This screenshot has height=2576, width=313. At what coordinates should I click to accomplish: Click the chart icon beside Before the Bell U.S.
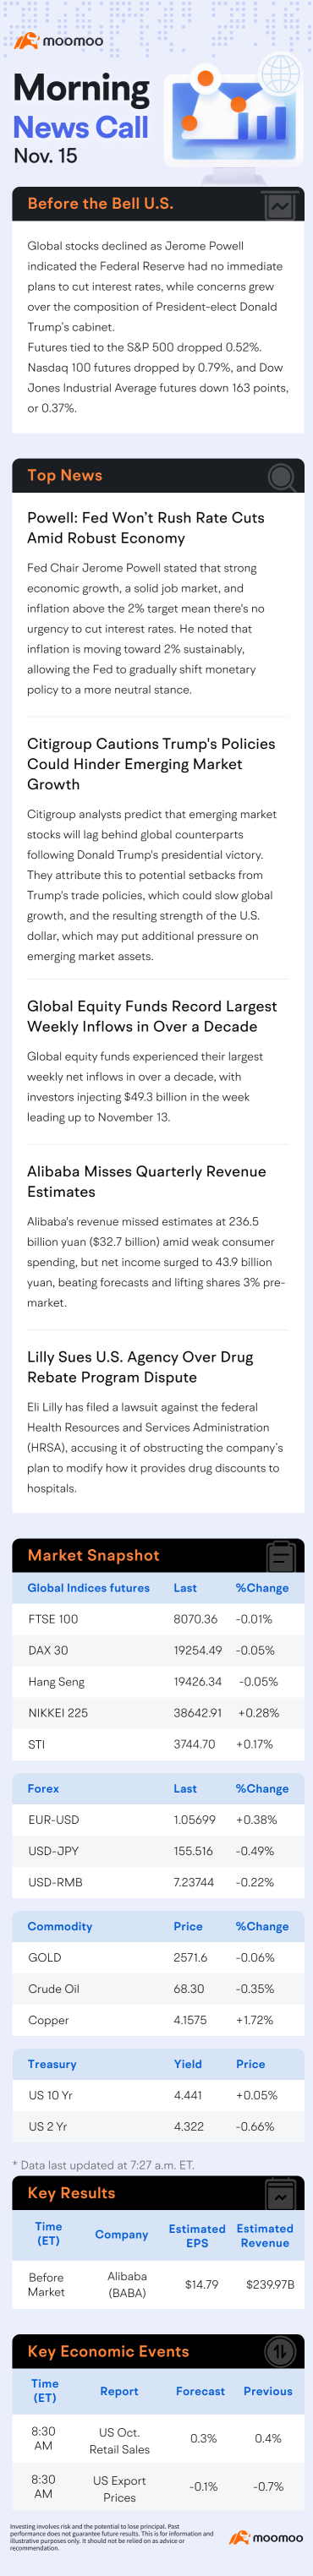[x=279, y=206]
